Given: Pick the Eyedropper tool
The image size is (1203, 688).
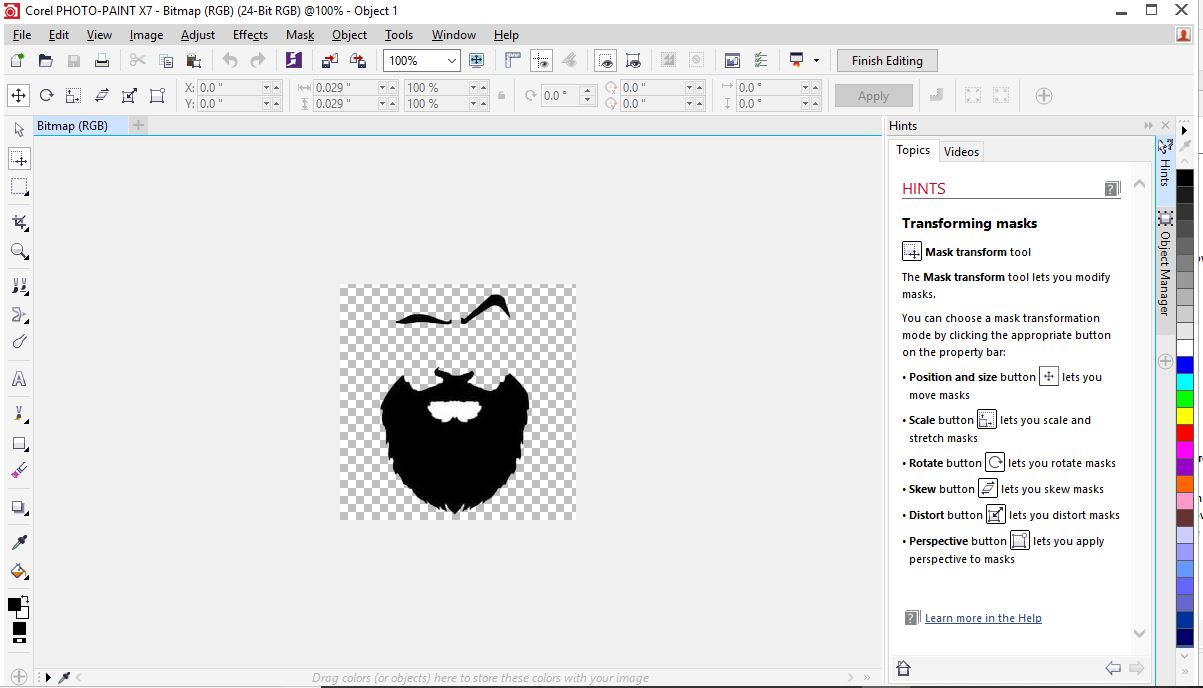Looking at the screenshot, I should [x=19, y=542].
